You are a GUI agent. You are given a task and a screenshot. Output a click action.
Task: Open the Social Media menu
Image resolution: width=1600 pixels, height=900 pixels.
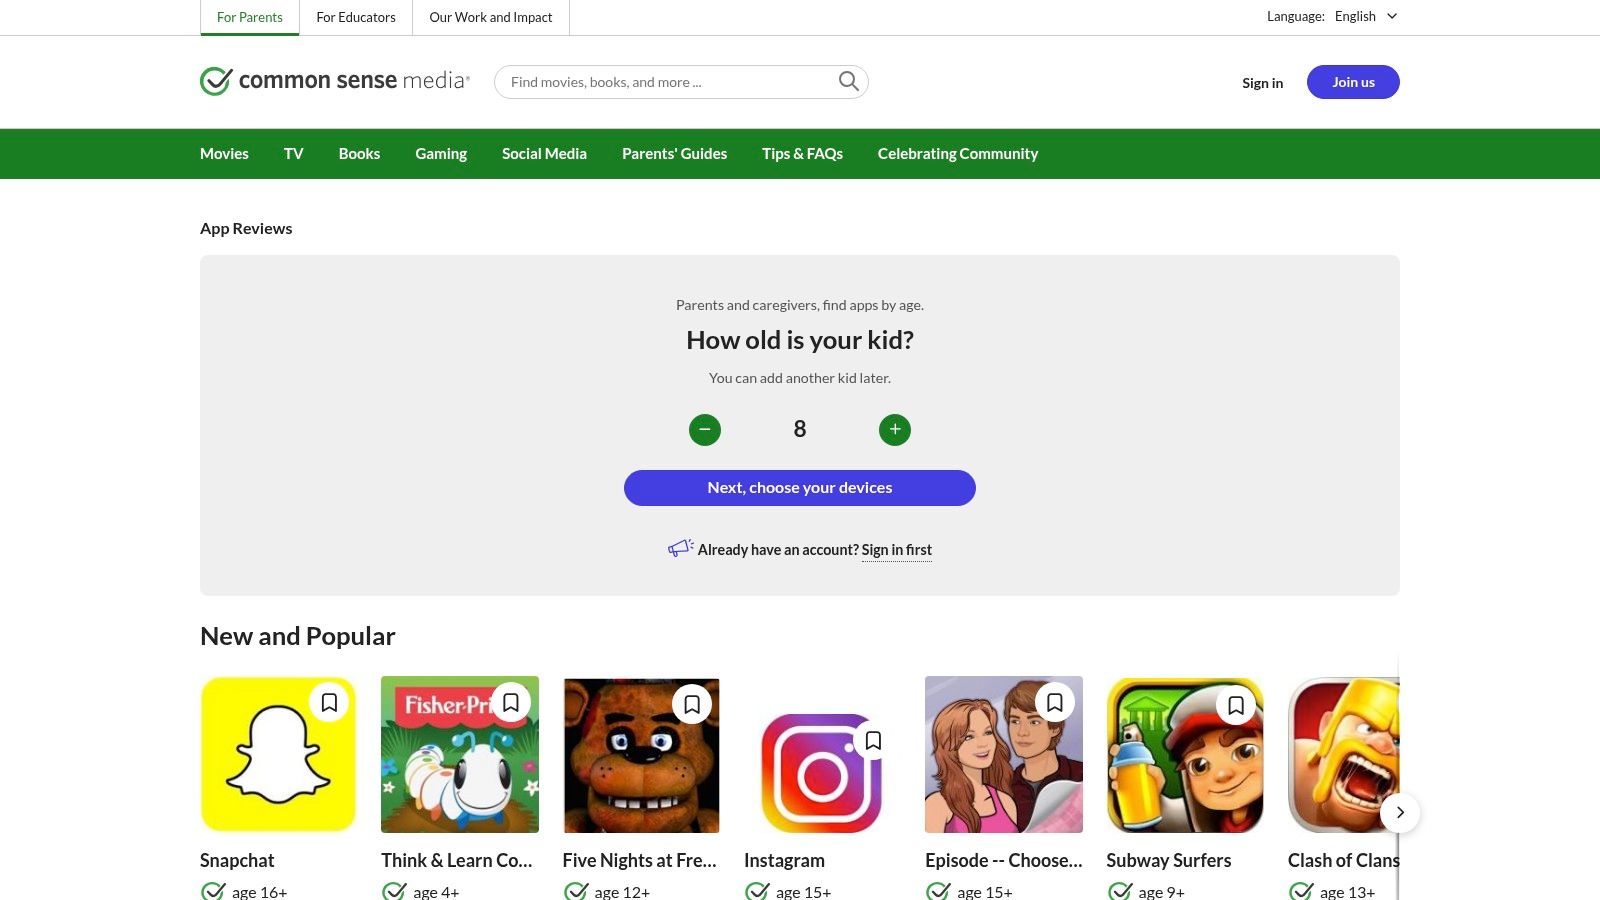point(544,154)
